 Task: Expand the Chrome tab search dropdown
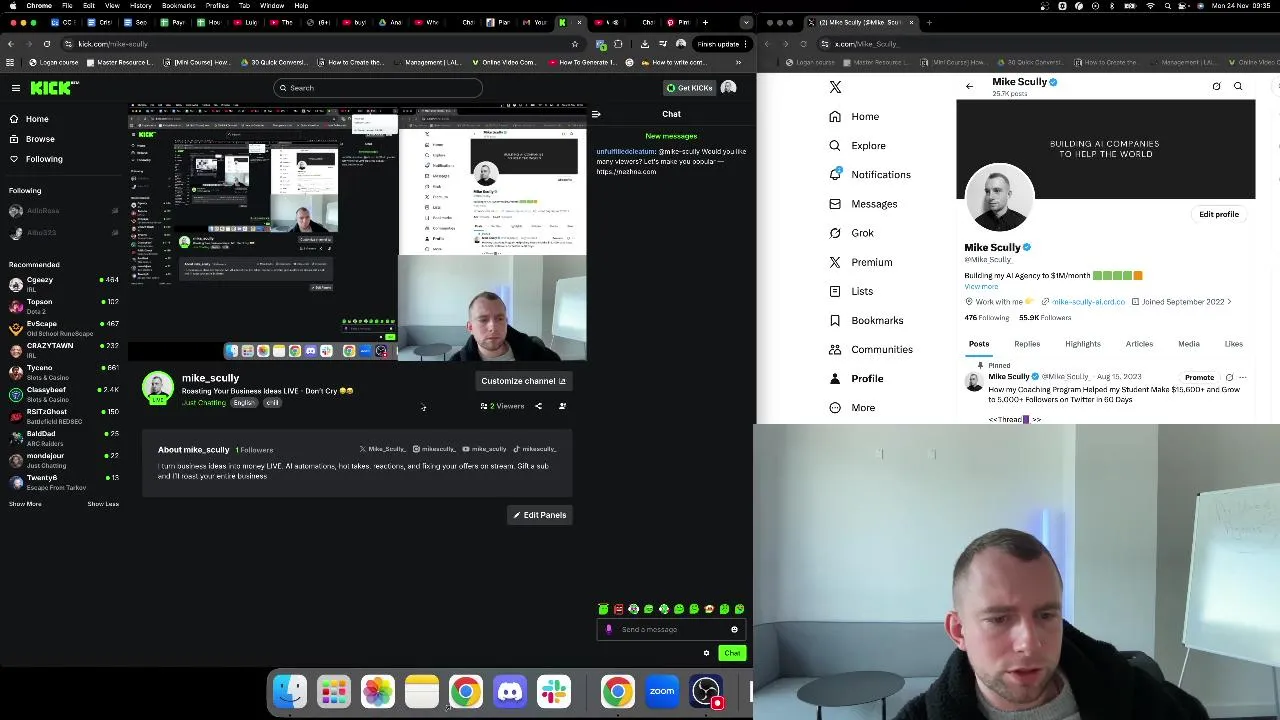point(746,22)
